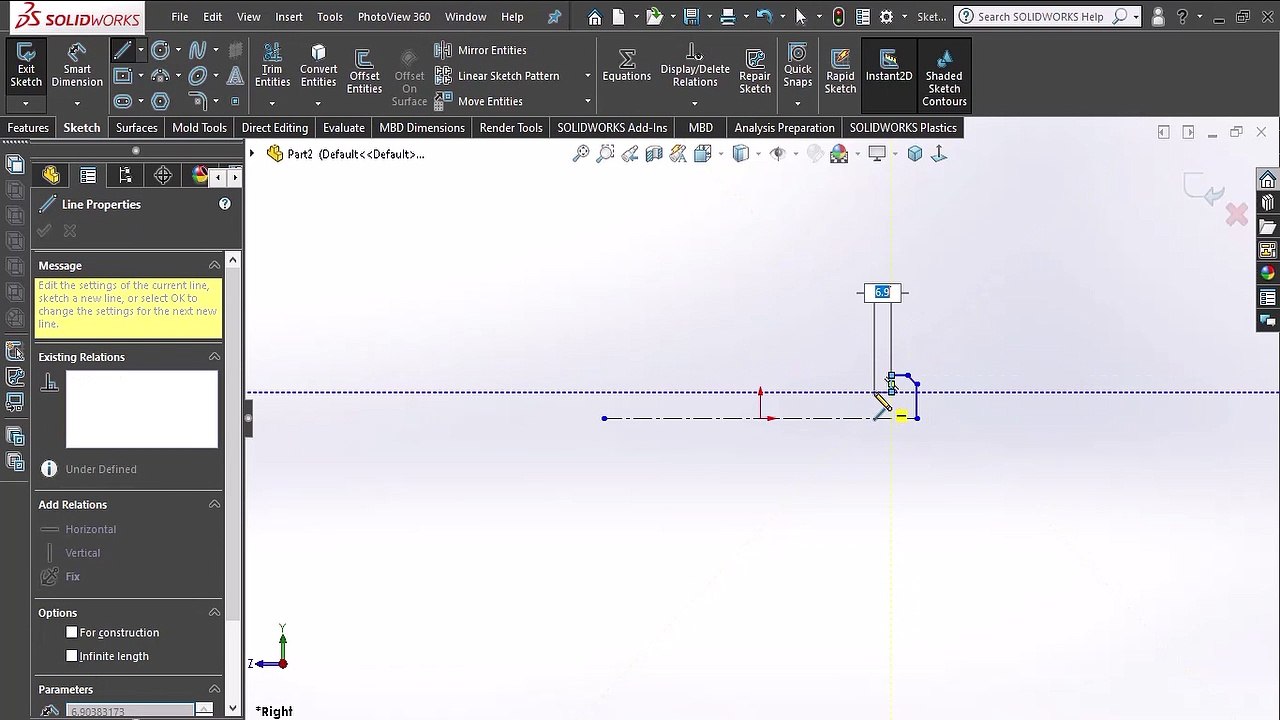Viewport: 1280px width, 720px height.
Task: Add Horizontal relation
Action: pos(79,529)
